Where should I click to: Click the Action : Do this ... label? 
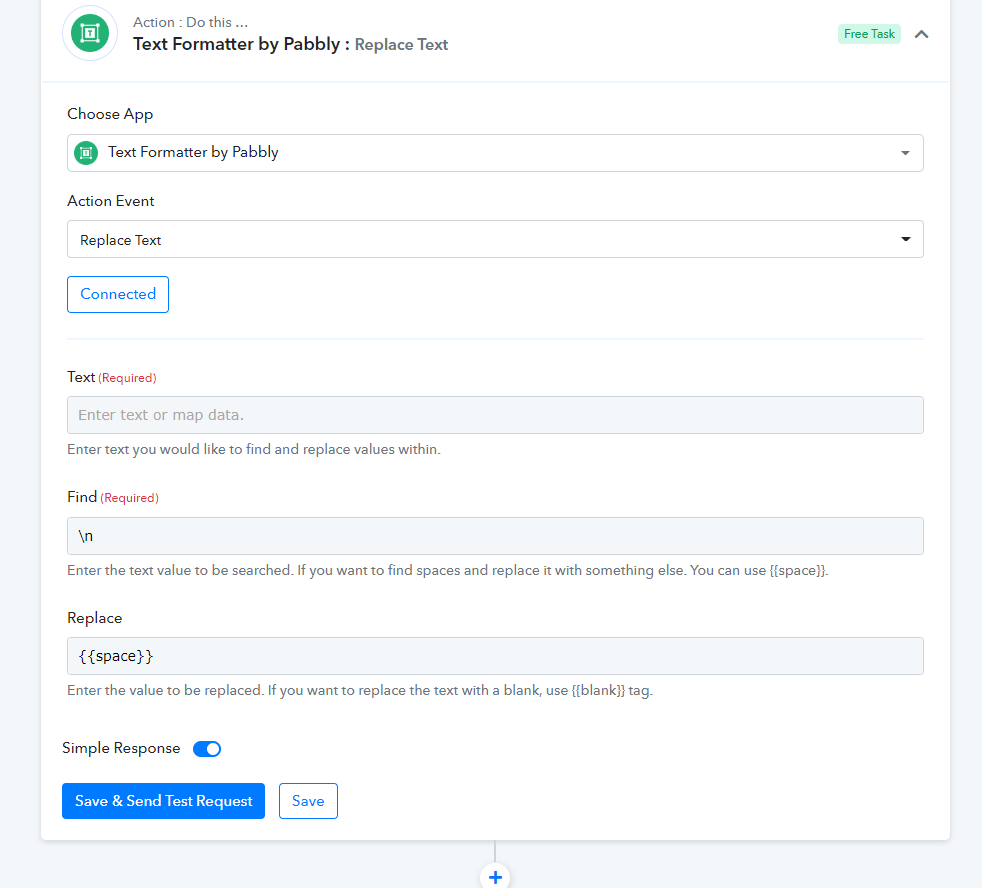(190, 23)
